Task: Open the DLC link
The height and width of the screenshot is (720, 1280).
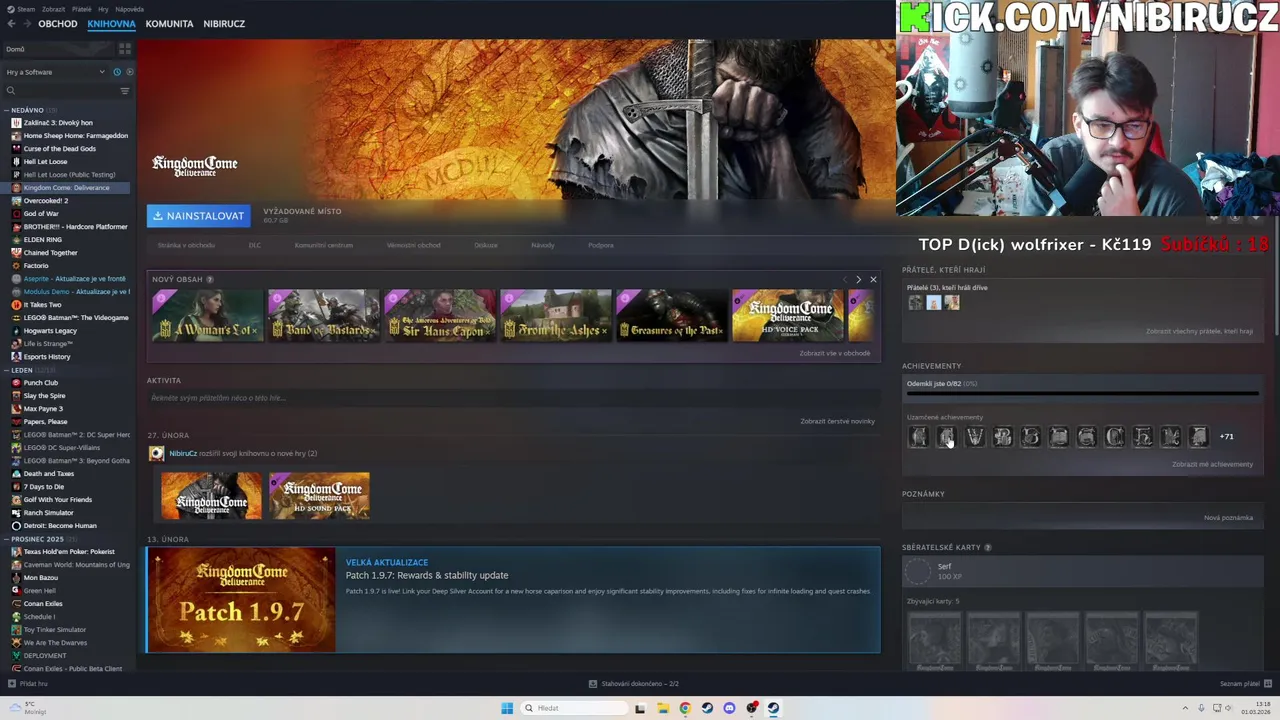Action: click(255, 245)
